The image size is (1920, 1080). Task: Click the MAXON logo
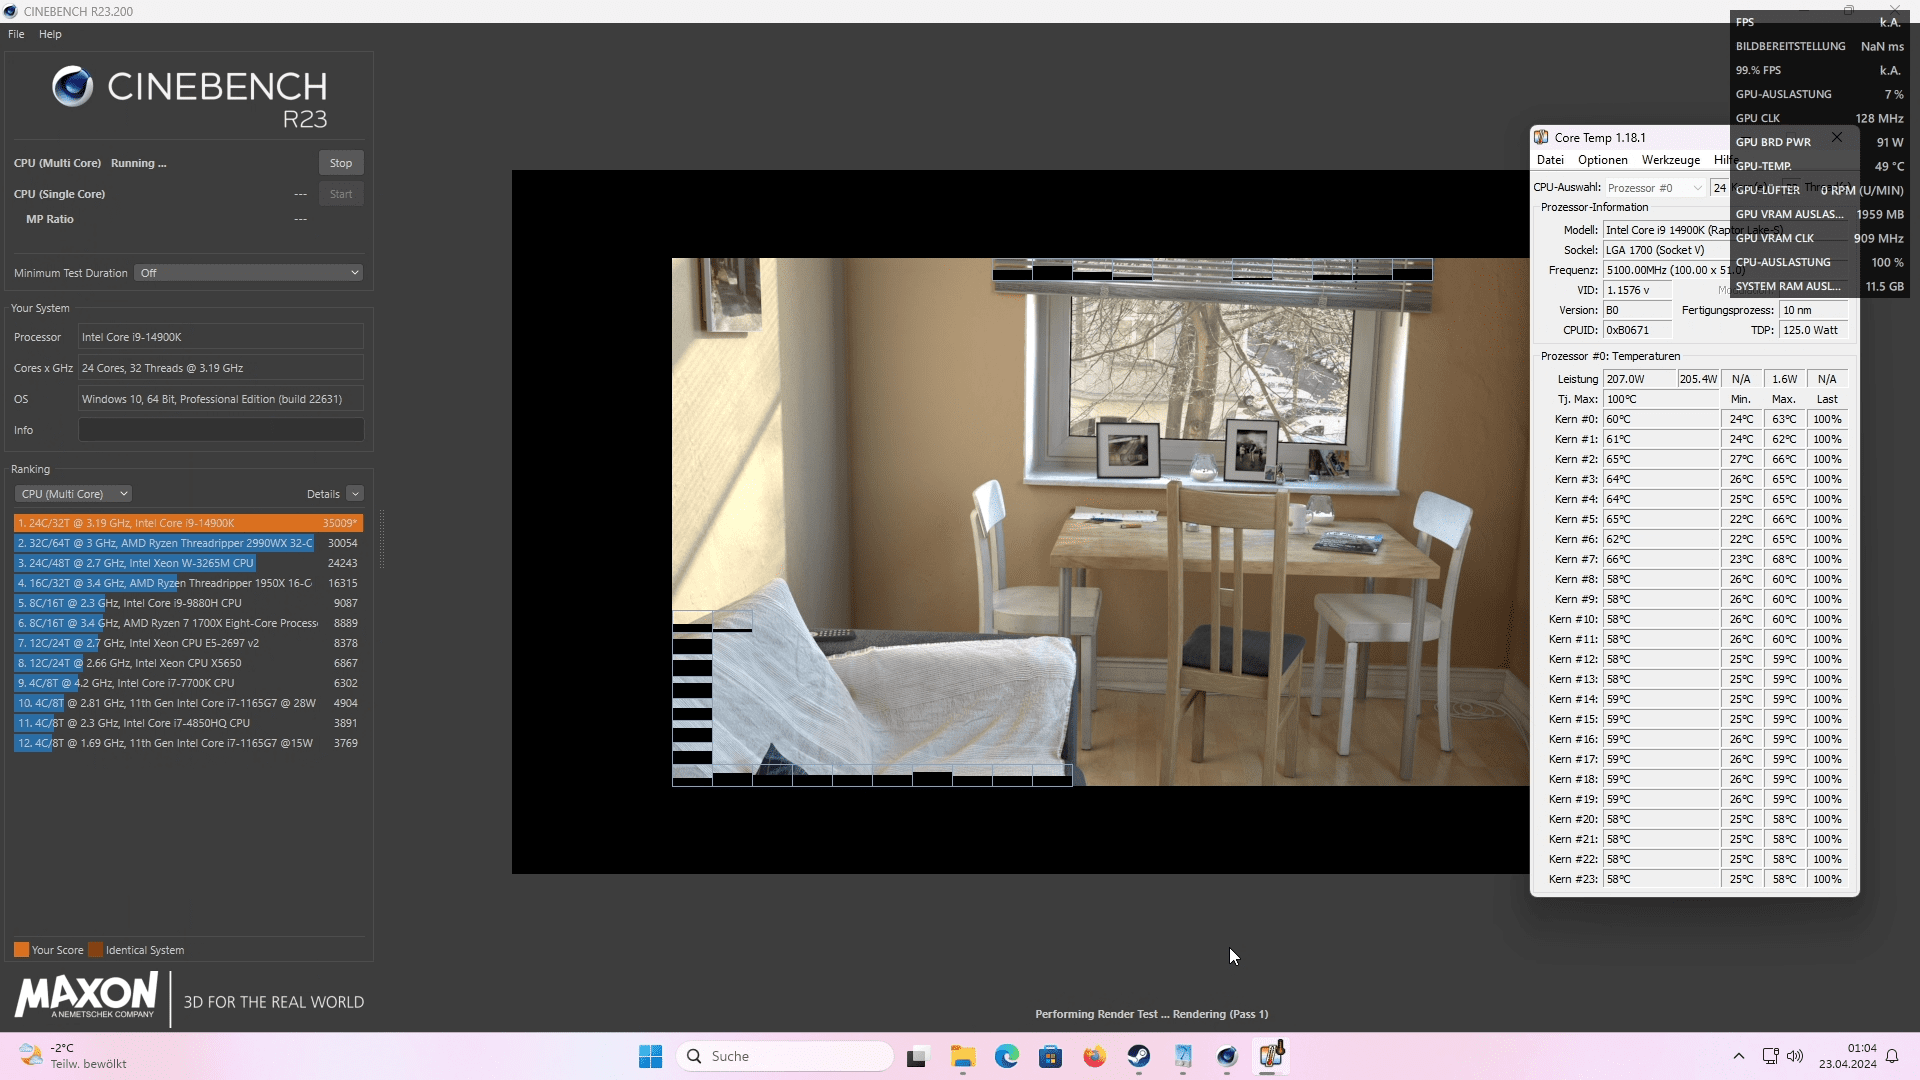point(86,996)
